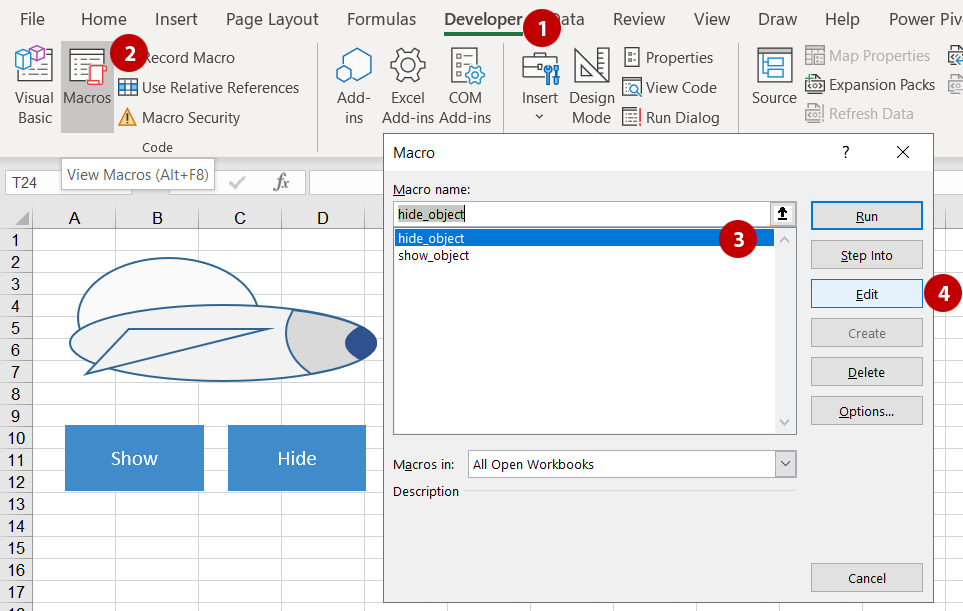Viewport: 963px width, 611px height.
Task: Run the hide_object macro
Action: point(866,215)
